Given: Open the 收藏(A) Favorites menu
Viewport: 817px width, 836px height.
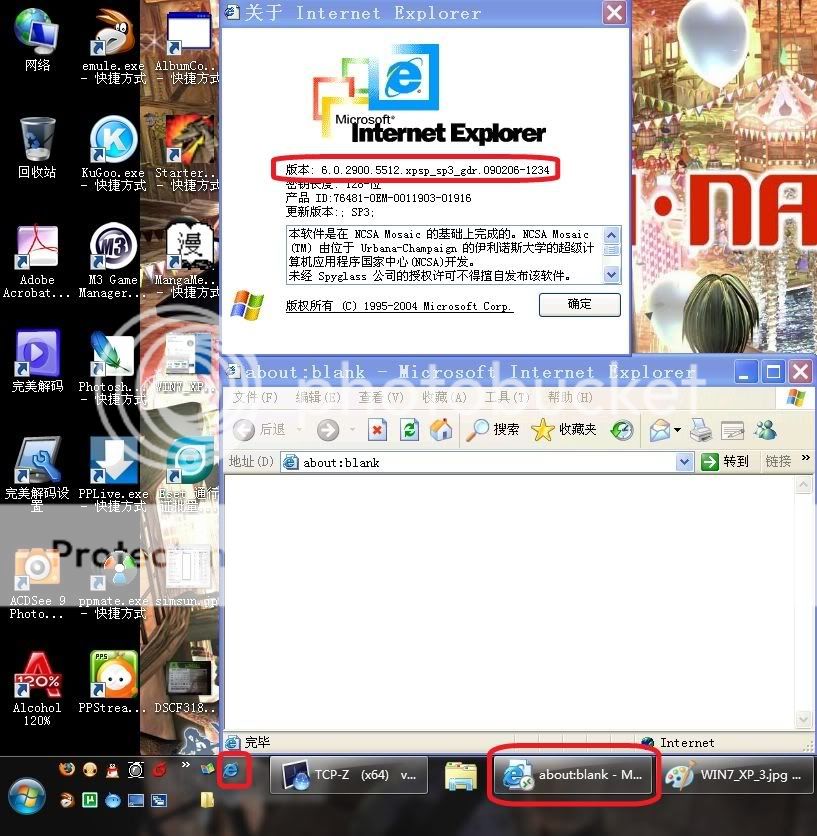Looking at the screenshot, I should tap(444, 397).
